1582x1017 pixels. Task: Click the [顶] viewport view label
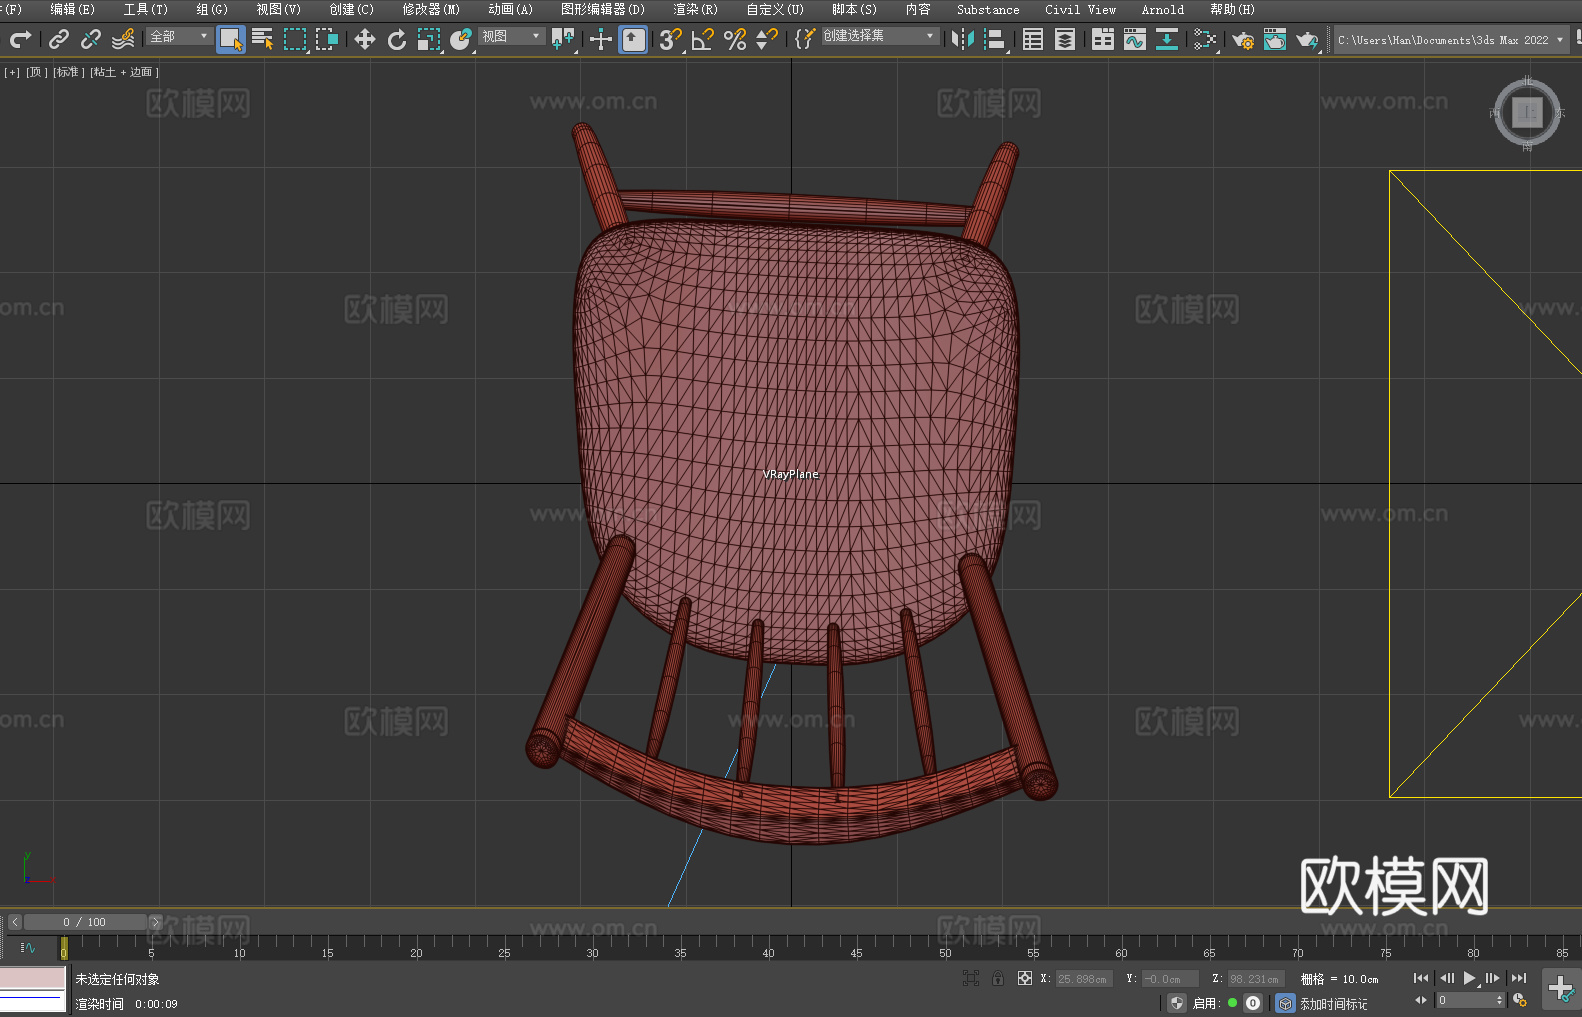click(x=37, y=72)
